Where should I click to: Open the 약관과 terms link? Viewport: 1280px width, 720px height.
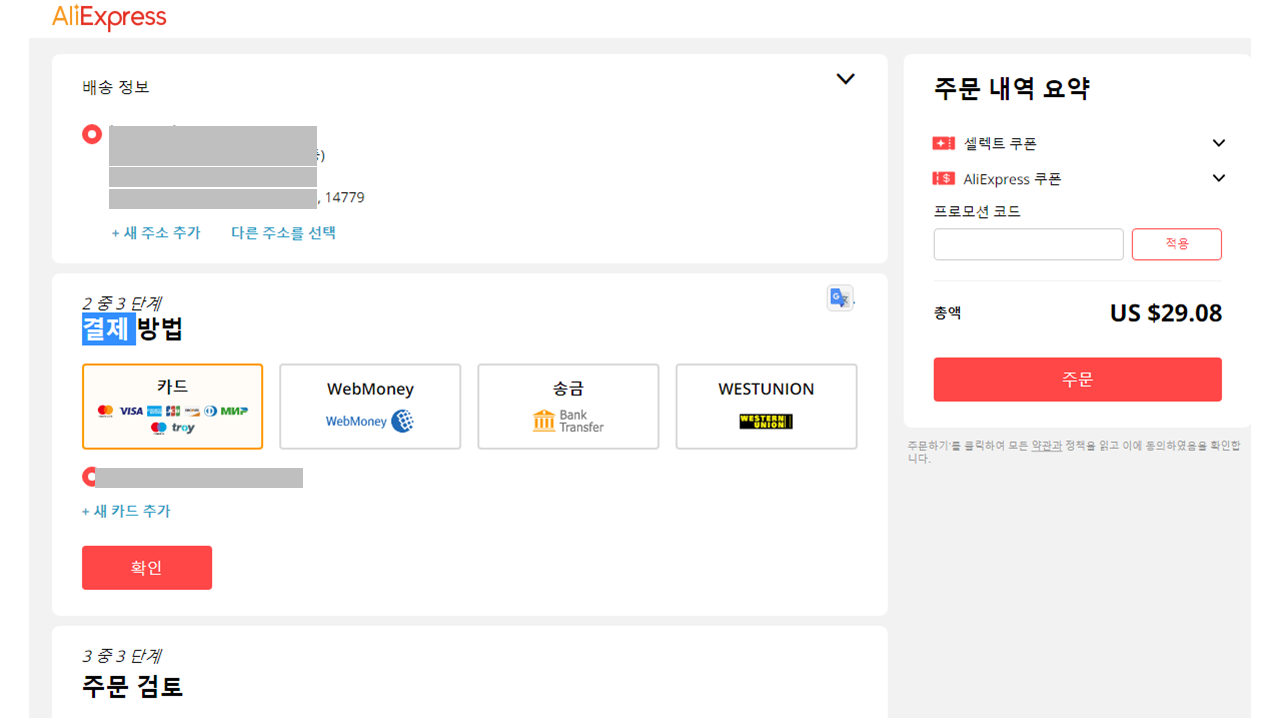(x=1046, y=445)
